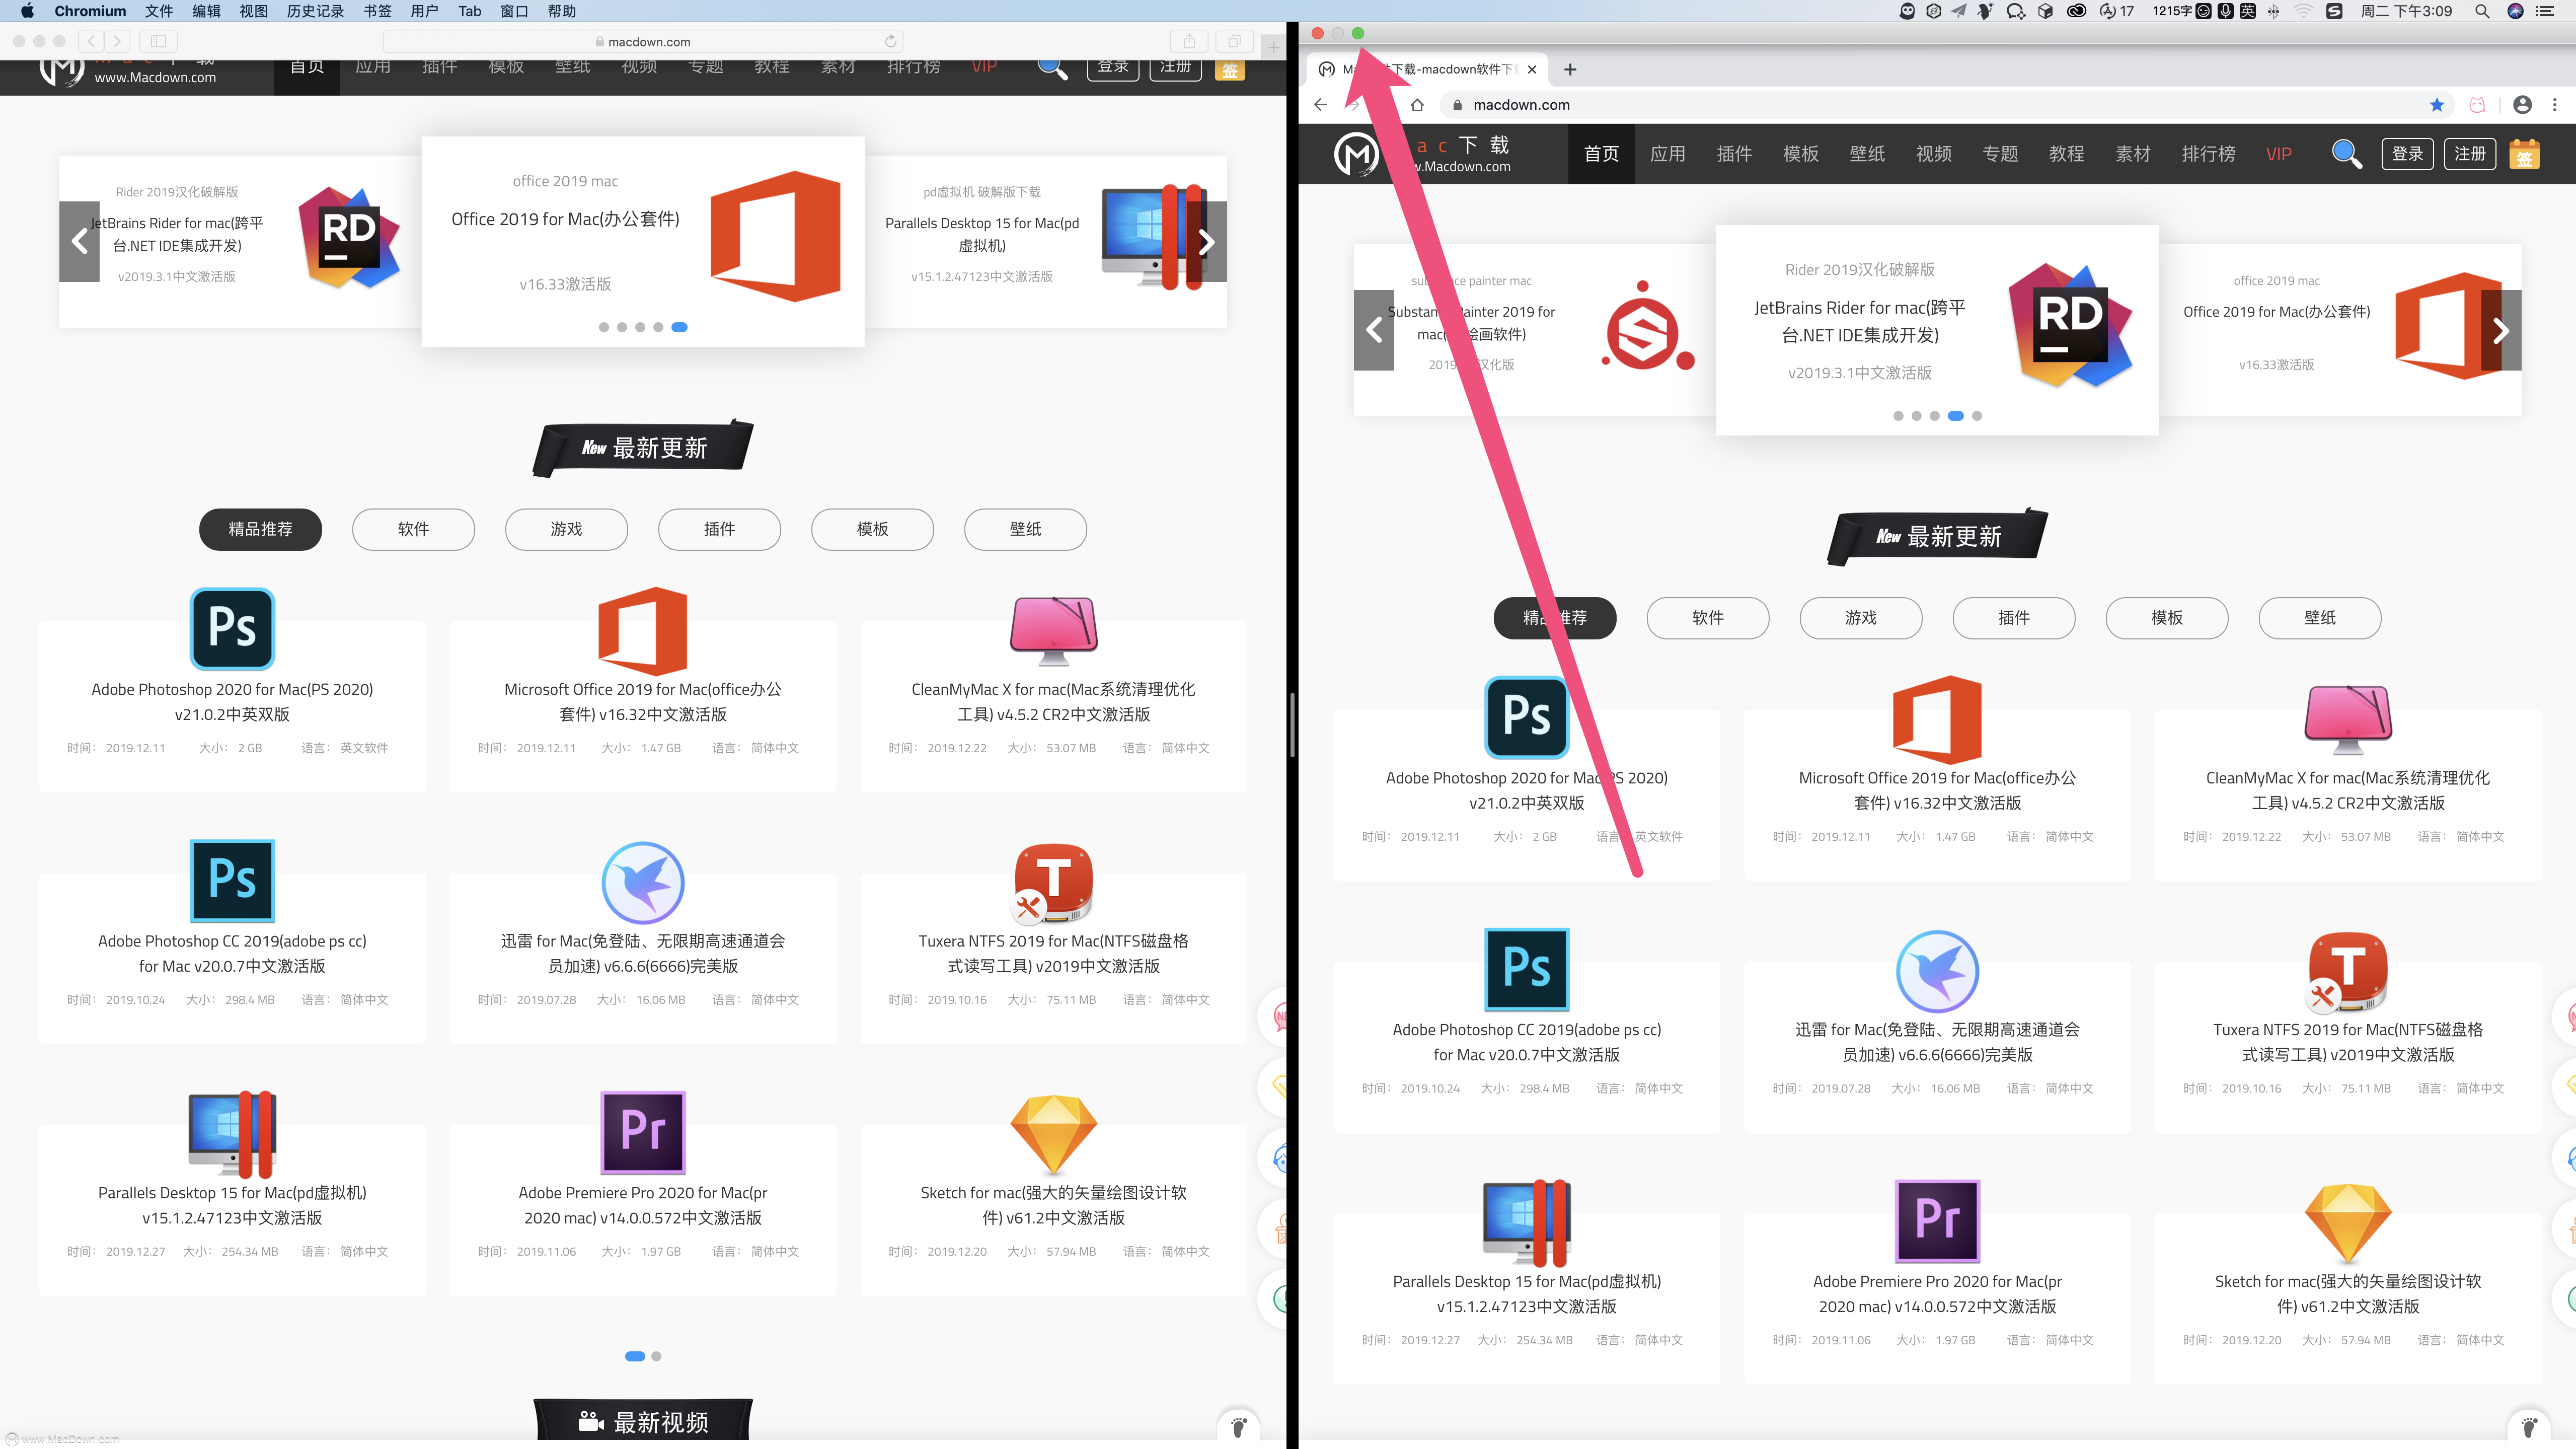
Task: Click the Photoshop 2020 icon in left window
Action: [x=232, y=628]
